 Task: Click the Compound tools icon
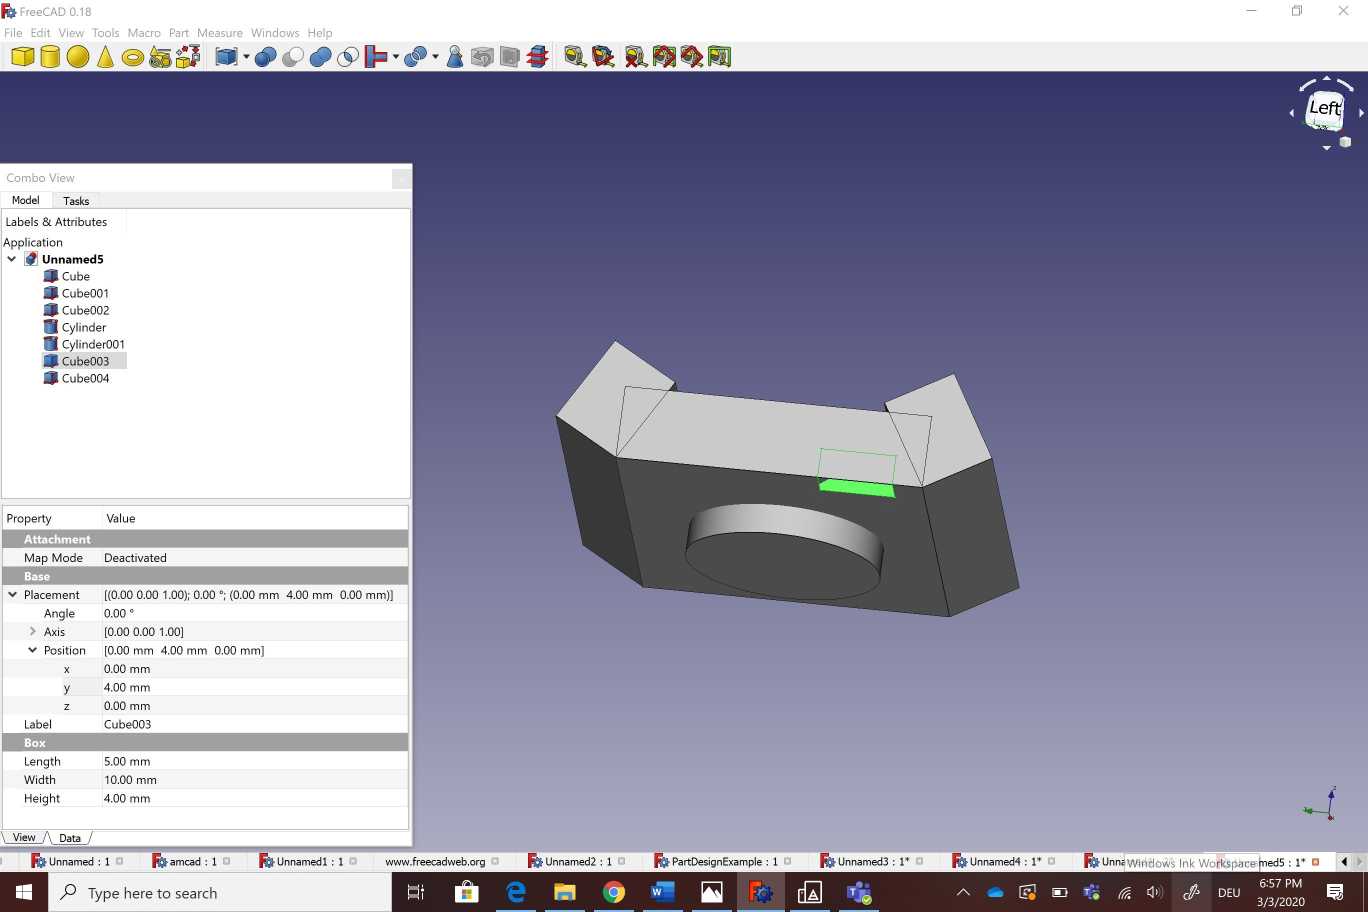point(226,57)
